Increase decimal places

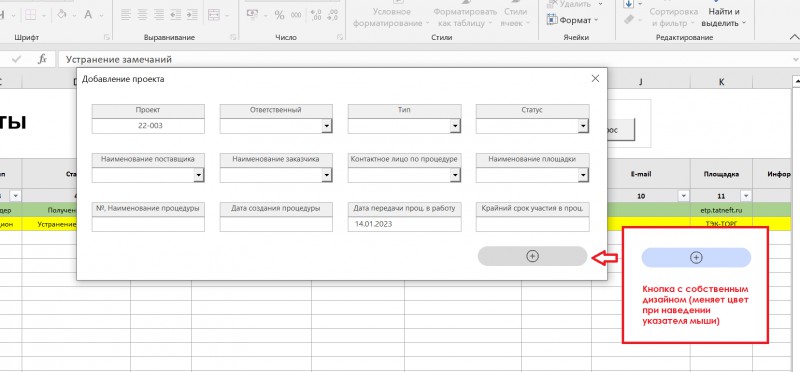click(x=316, y=15)
